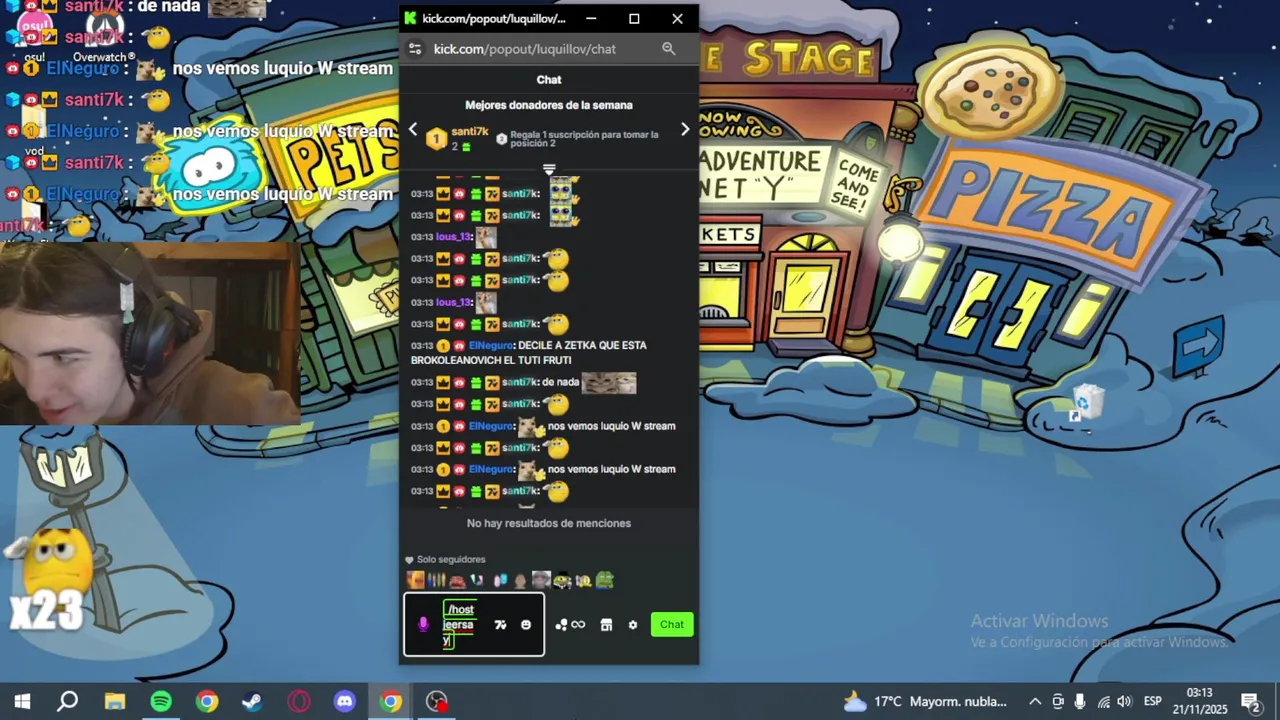Select the grey monkey quick emote
The height and width of the screenshot is (720, 1280).
click(541, 580)
